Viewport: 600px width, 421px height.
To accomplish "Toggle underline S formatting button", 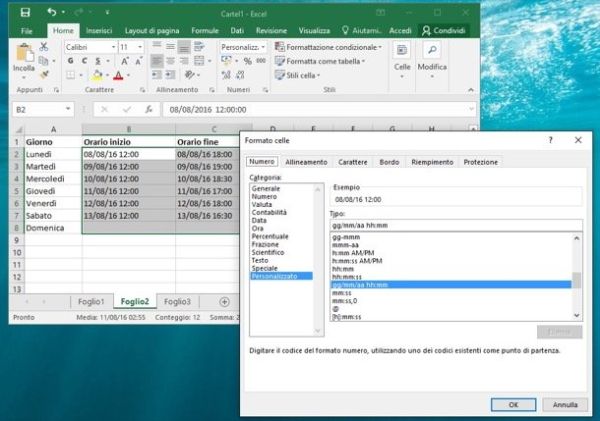I will click(x=99, y=61).
